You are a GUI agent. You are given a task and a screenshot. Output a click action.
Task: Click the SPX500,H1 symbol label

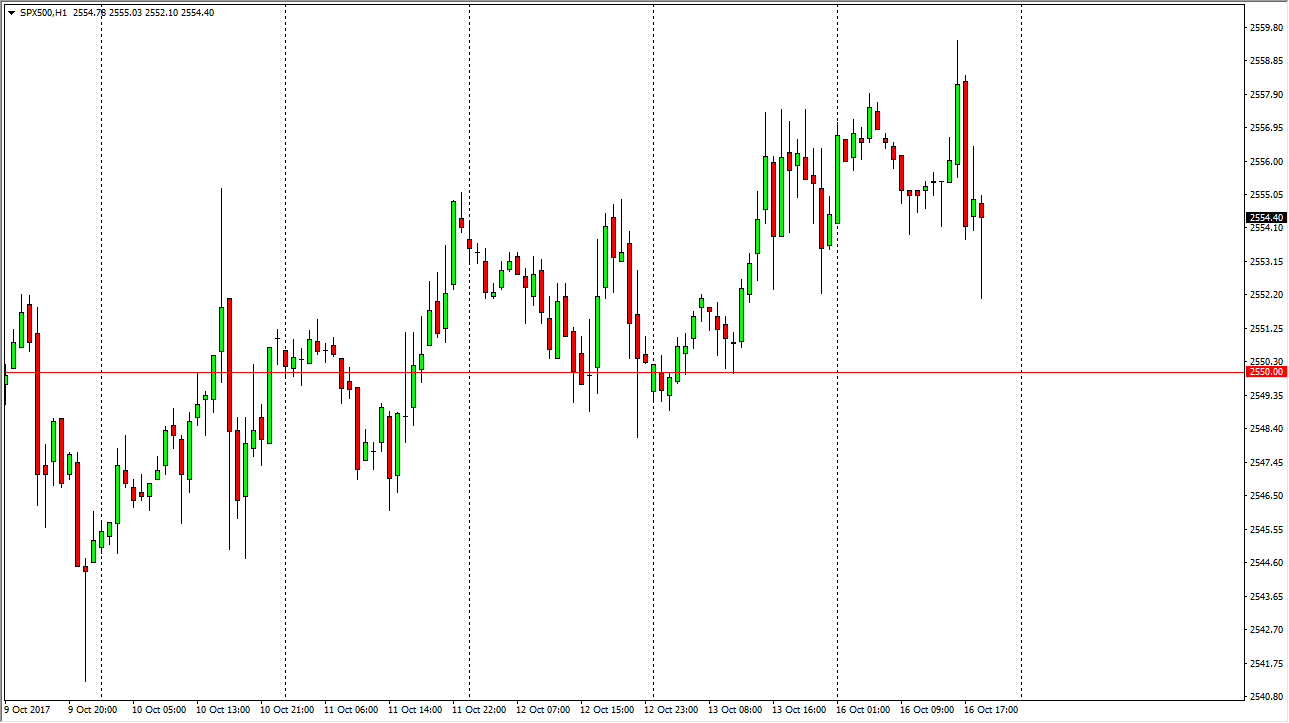(x=43, y=13)
